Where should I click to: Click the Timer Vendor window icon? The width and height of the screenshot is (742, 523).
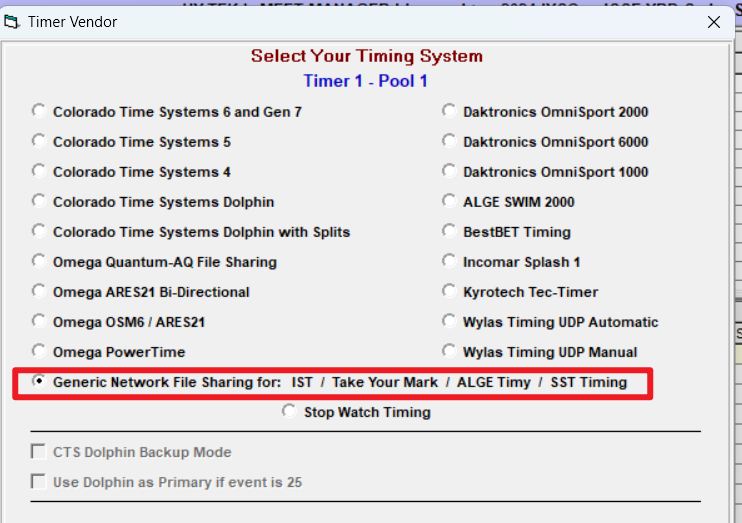[12, 21]
